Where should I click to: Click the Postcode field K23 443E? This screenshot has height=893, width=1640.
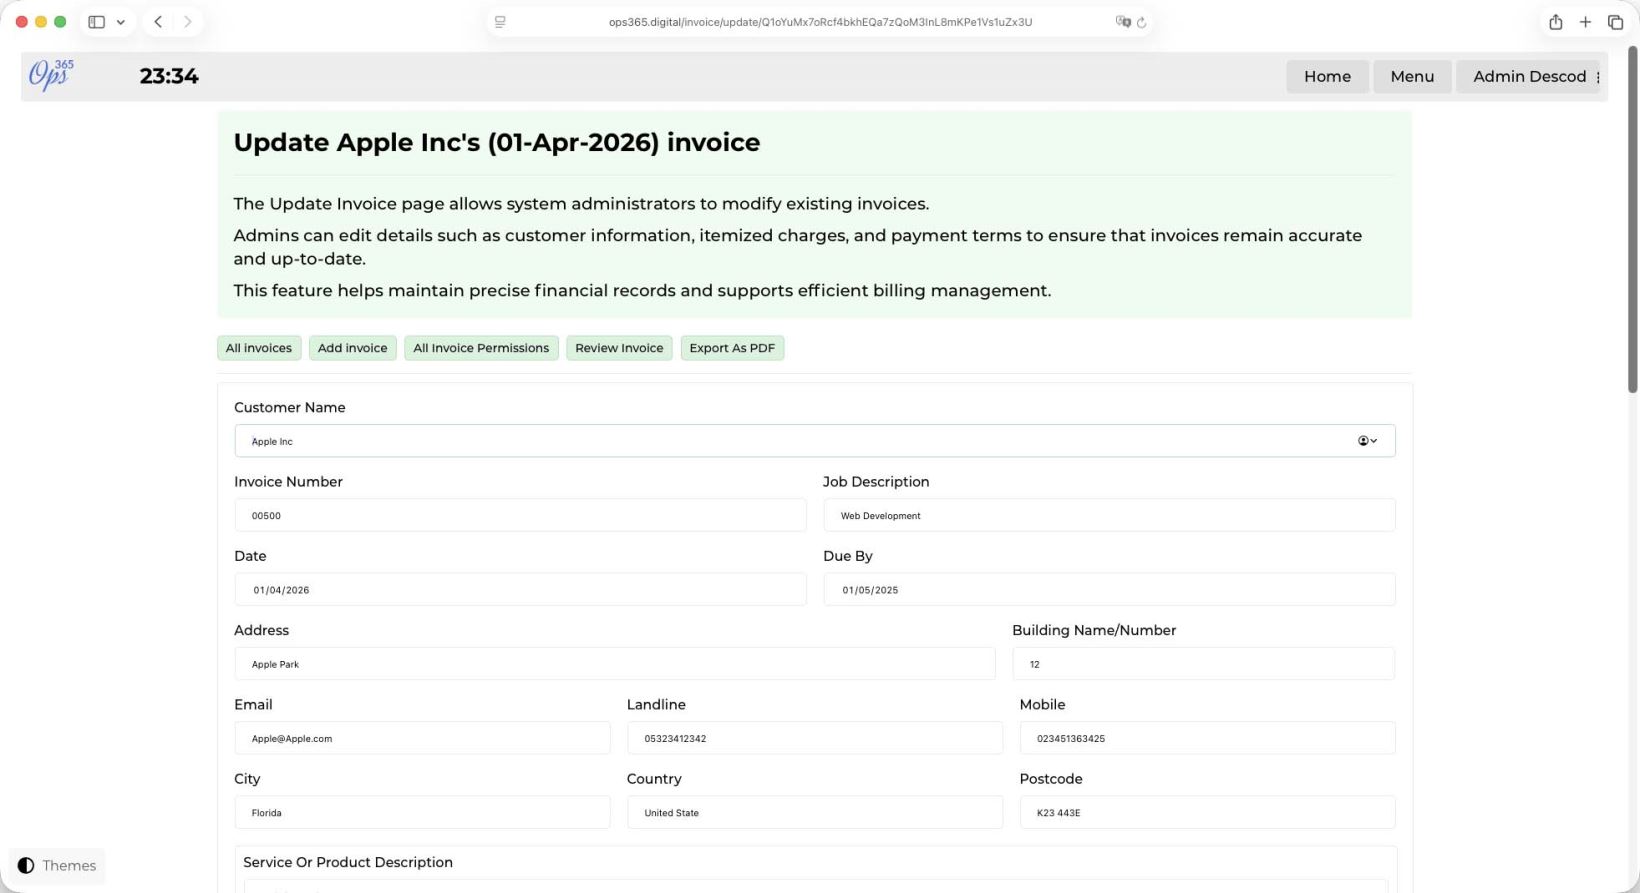[x=1207, y=813]
